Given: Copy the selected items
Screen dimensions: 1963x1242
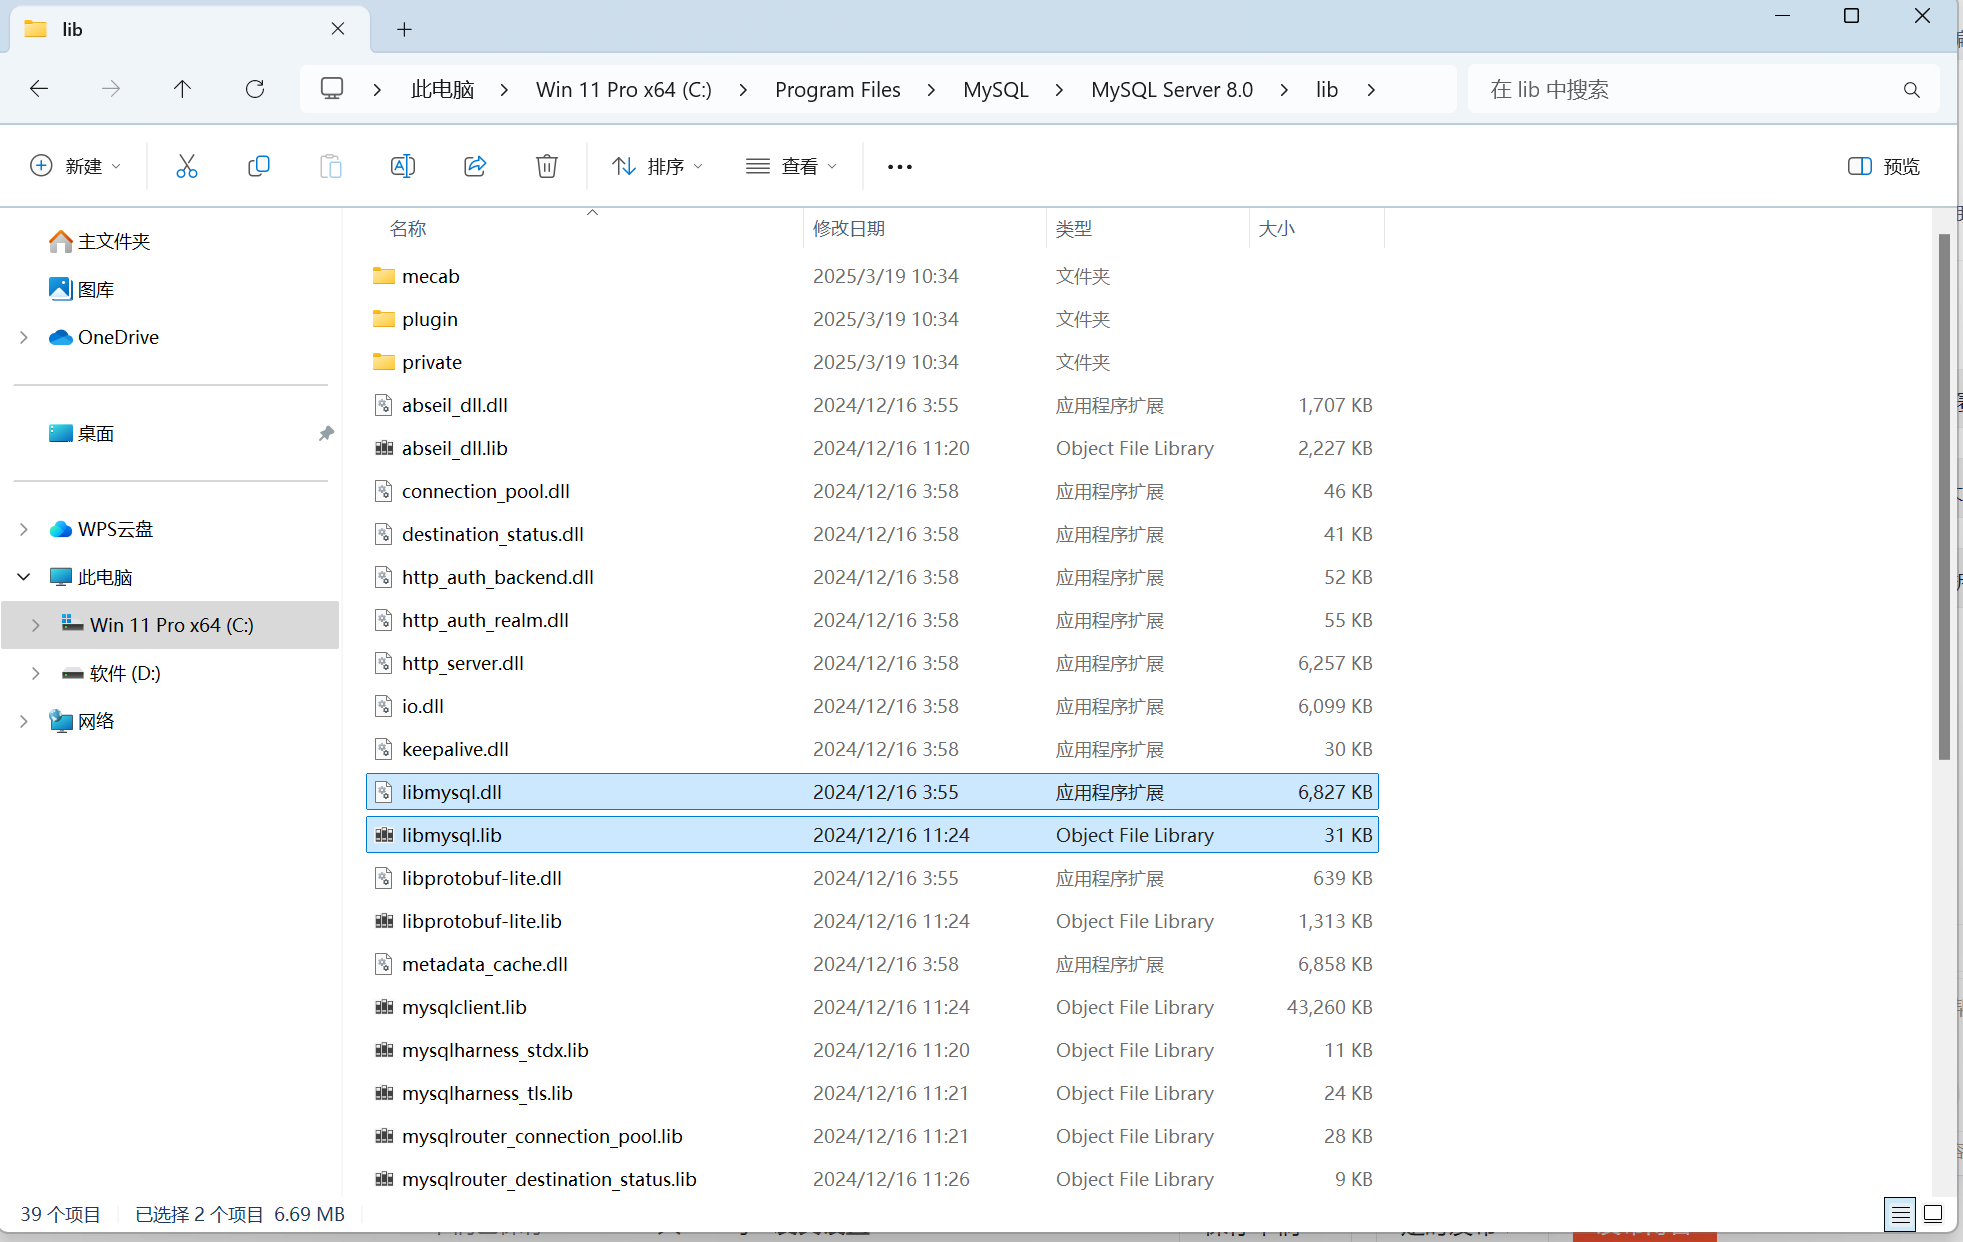Looking at the screenshot, I should [259, 166].
